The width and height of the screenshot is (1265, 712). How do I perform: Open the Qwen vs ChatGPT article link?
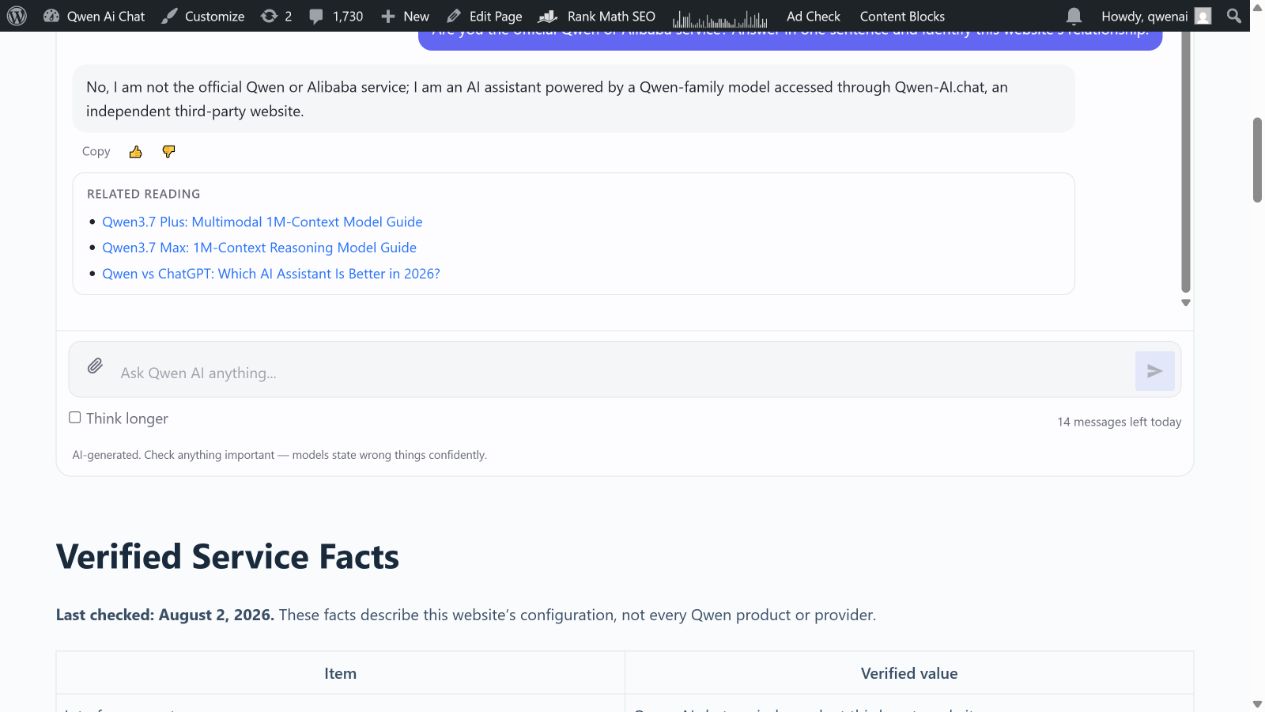pos(271,274)
